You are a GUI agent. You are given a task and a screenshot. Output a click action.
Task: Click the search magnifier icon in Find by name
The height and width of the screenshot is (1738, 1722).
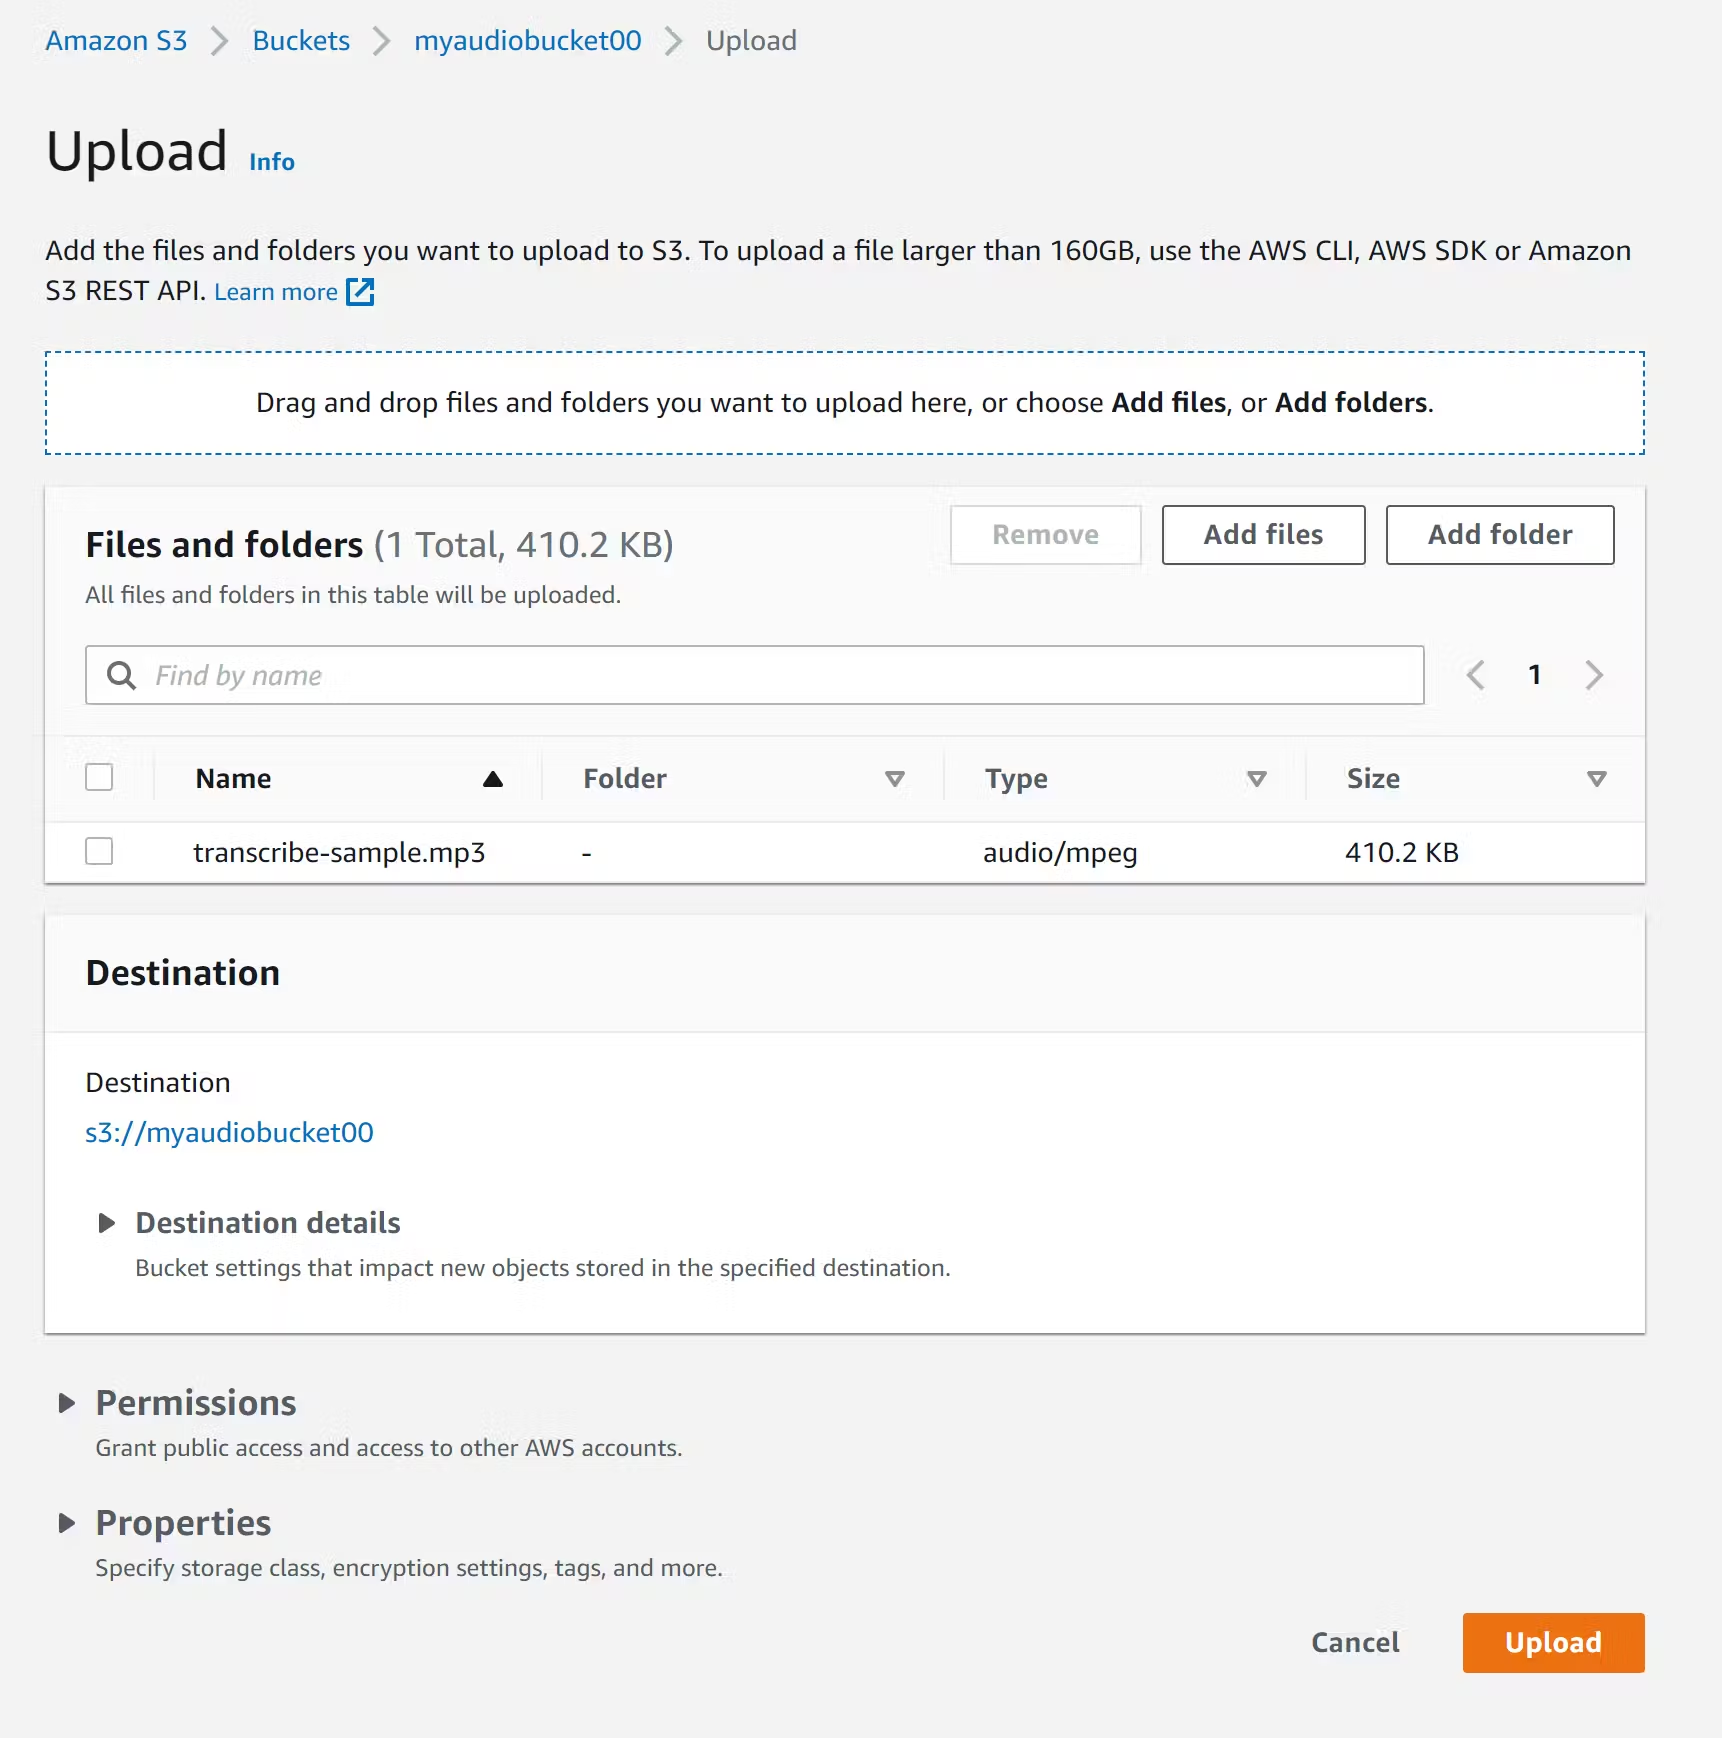click(121, 676)
